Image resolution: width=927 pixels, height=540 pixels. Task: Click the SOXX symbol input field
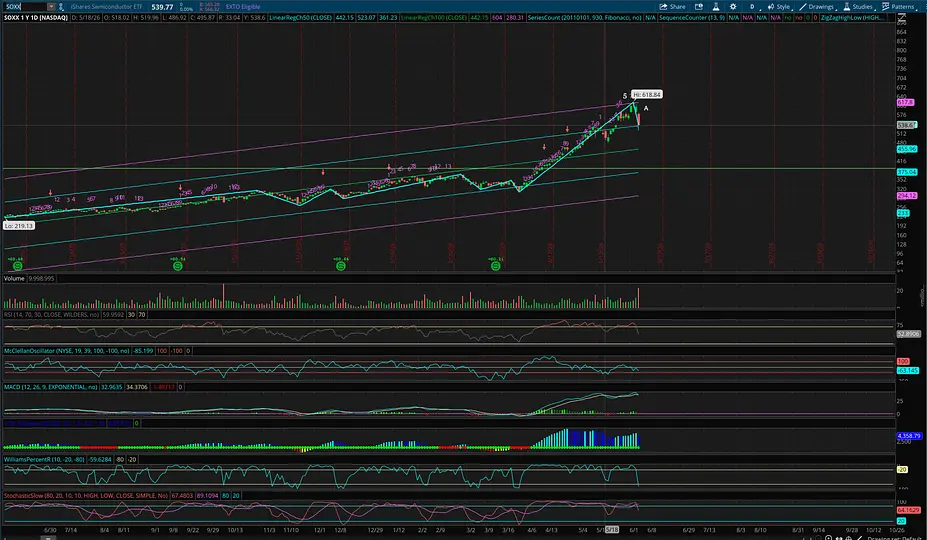(25, 7)
